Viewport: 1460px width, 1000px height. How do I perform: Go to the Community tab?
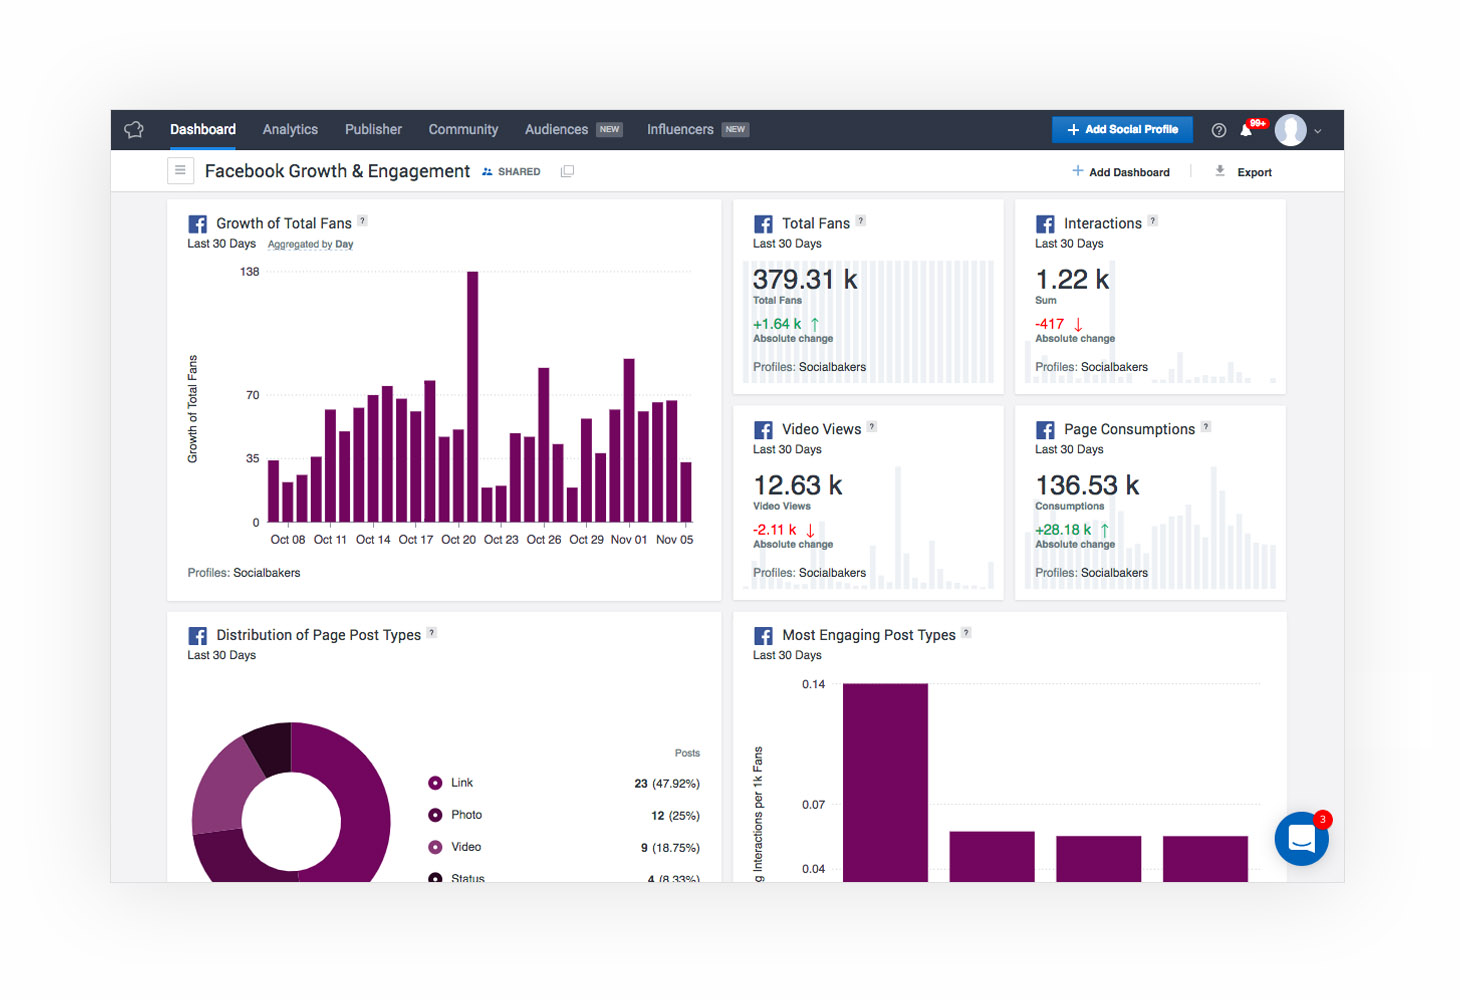[x=463, y=129]
